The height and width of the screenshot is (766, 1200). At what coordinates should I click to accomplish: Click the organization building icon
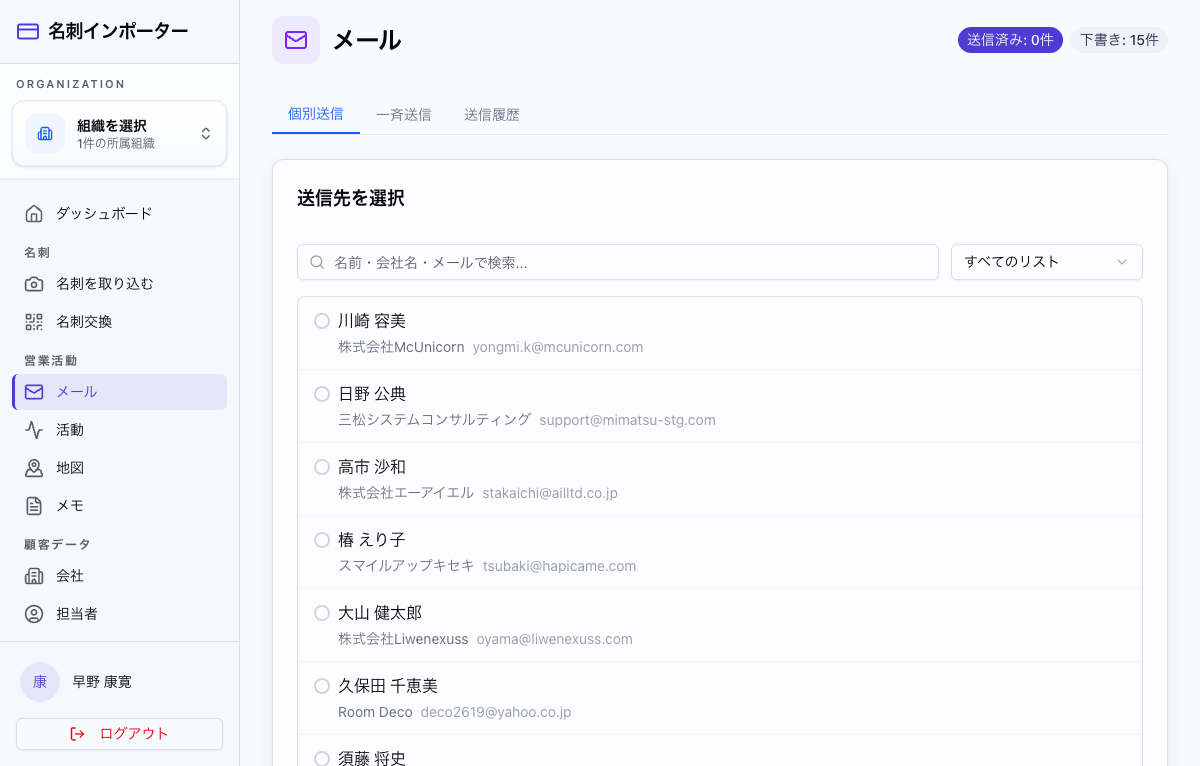pos(45,133)
